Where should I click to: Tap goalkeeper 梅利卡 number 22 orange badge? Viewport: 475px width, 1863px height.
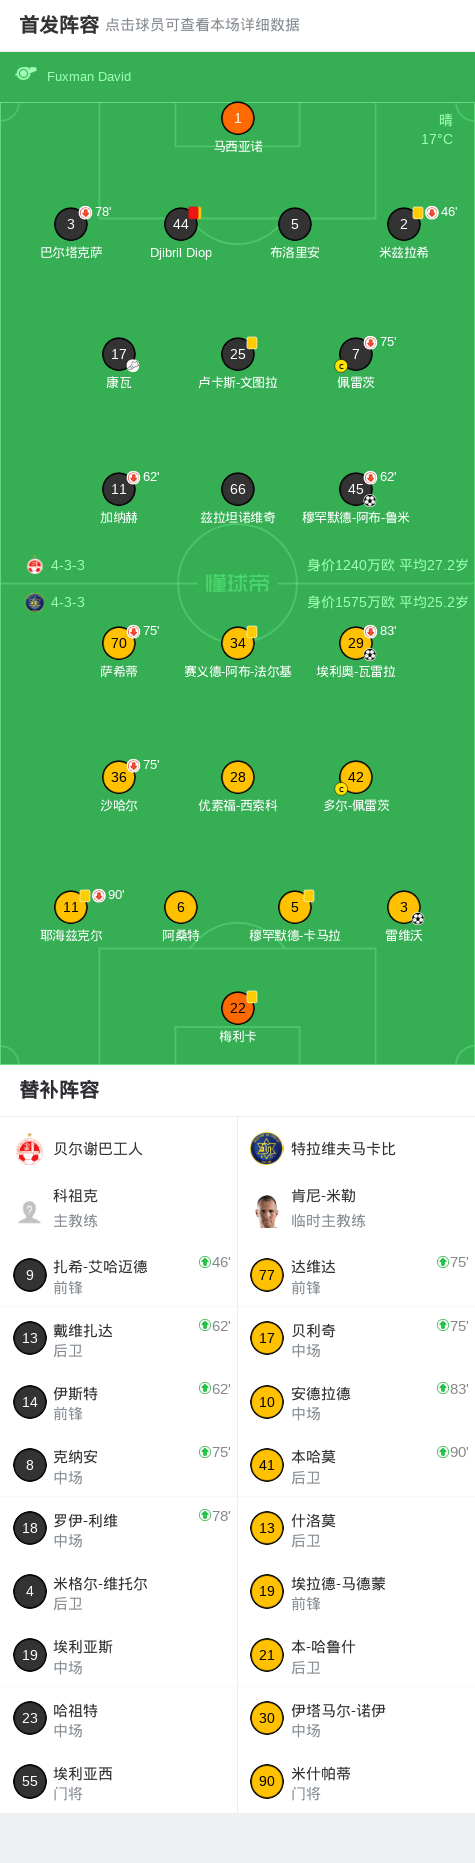click(238, 1008)
